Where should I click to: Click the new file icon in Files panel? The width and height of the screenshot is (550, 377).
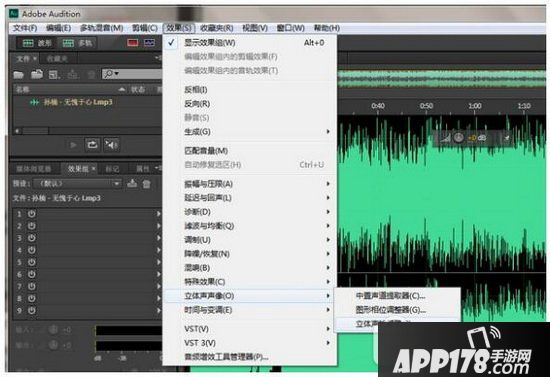pyautogui.click(x=54, y=74)
